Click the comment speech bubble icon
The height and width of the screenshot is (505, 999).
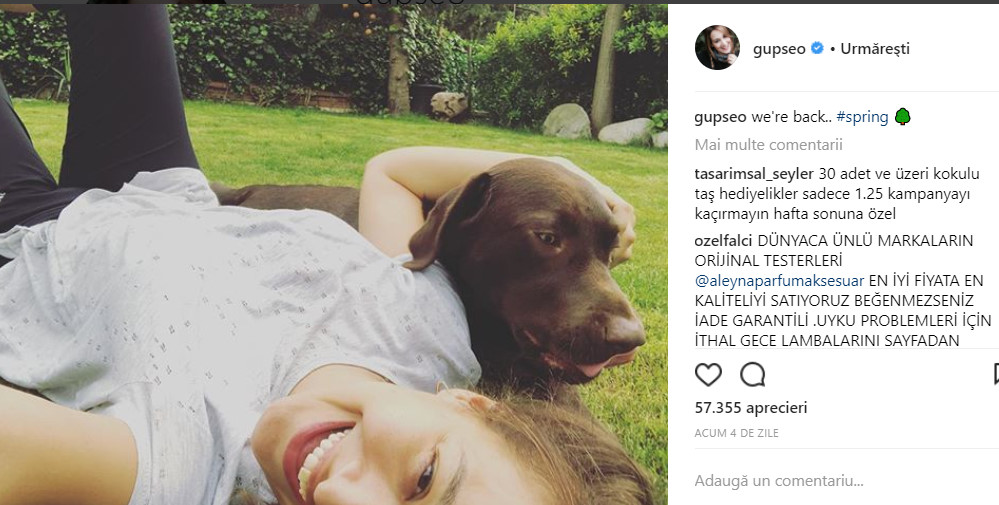click(x=752, y=374)
